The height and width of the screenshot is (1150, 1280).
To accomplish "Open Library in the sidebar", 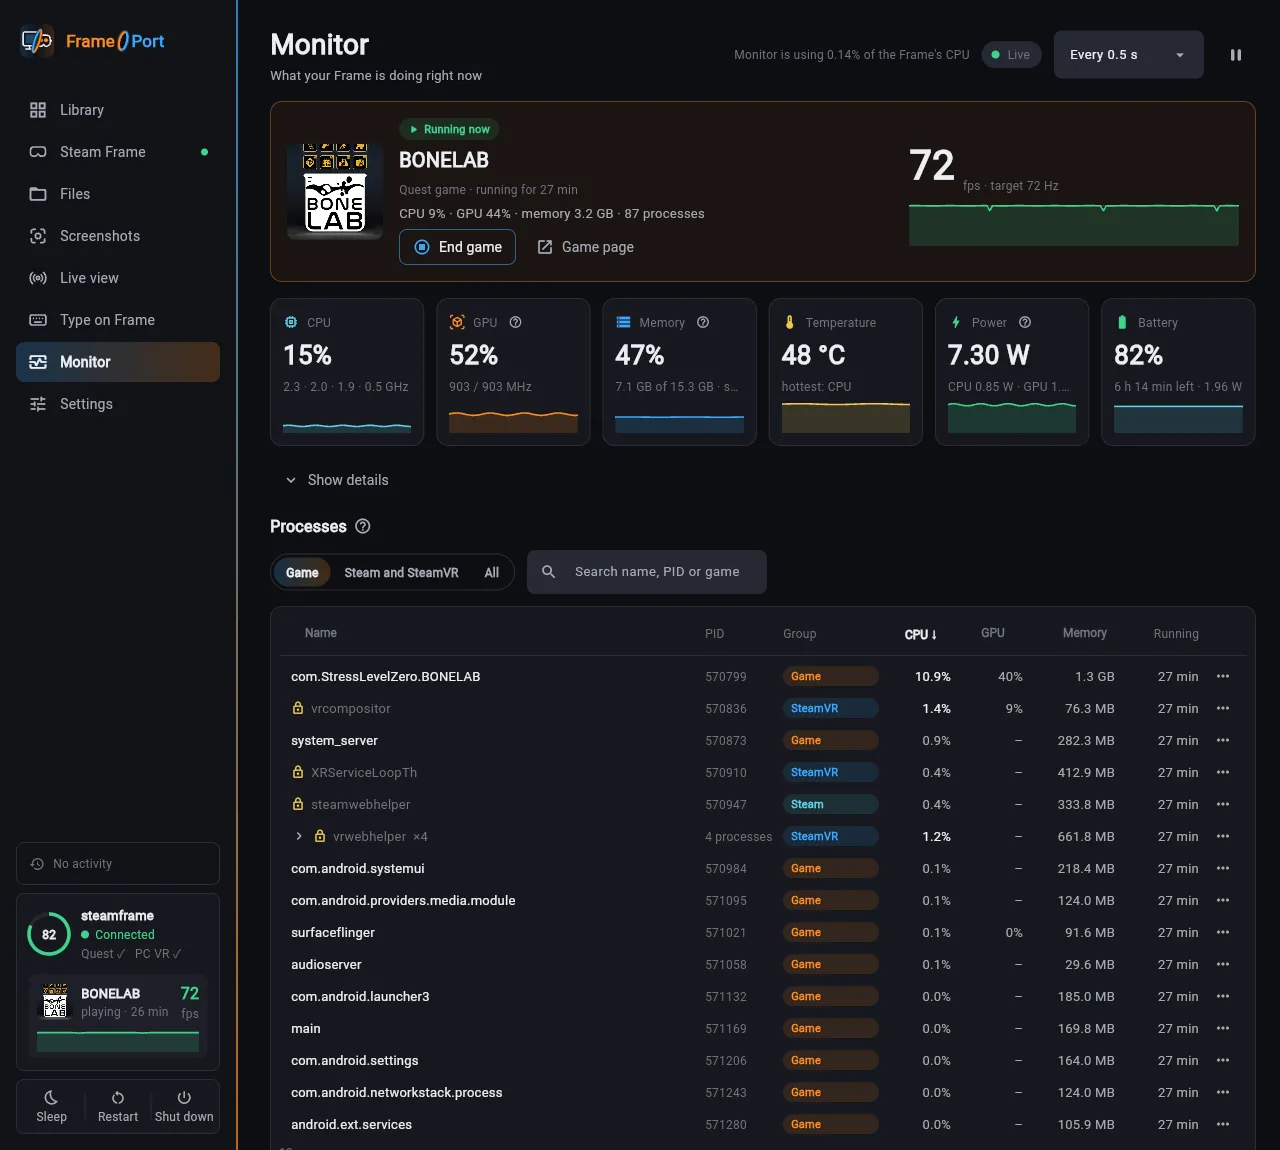I will pos(118,110).
